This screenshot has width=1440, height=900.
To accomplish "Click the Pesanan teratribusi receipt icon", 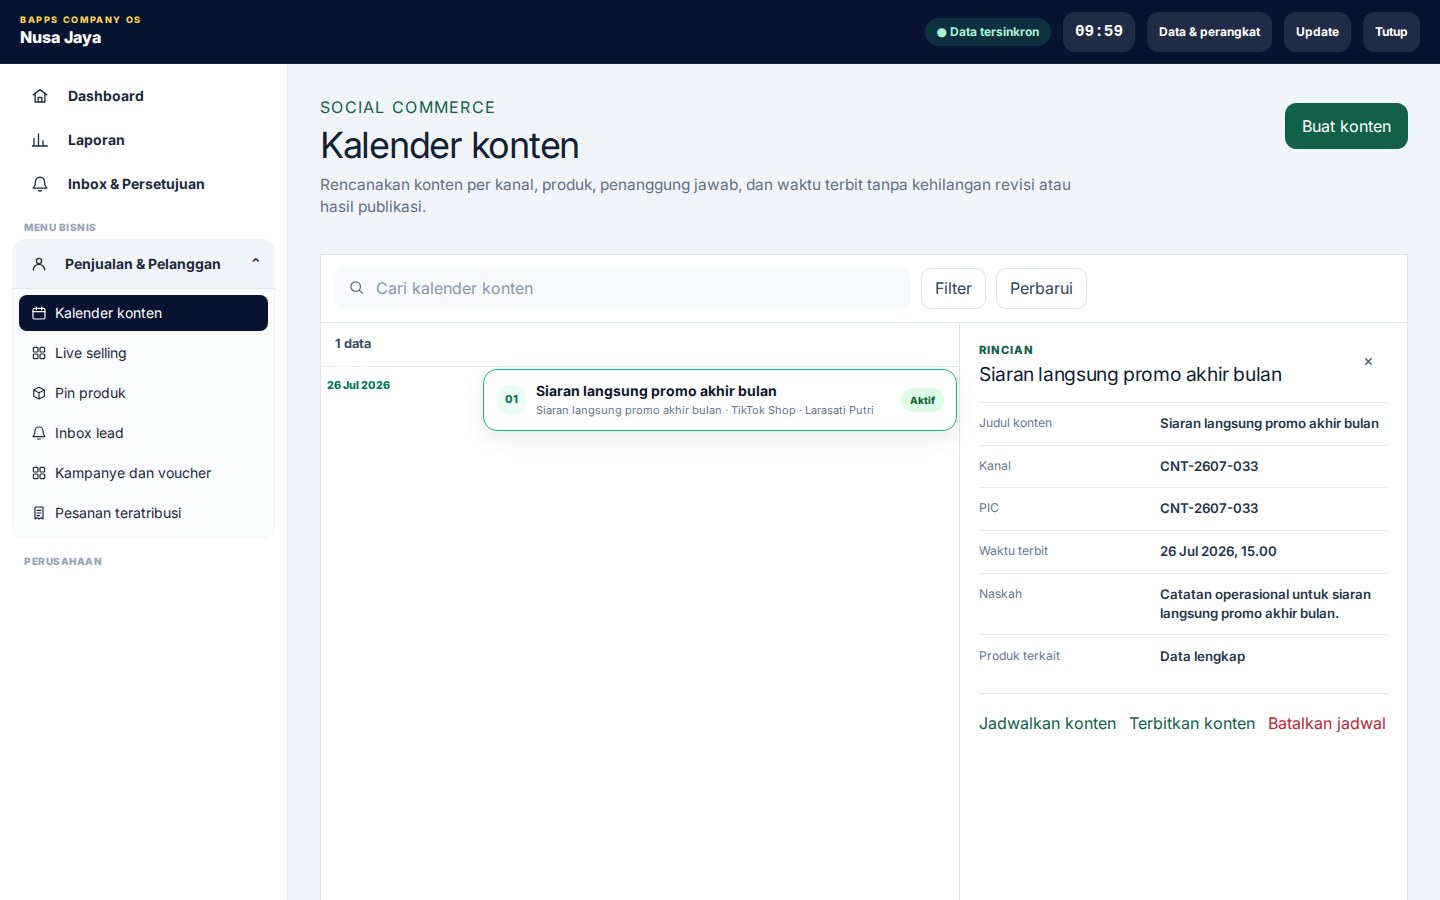I will [39, 513].
